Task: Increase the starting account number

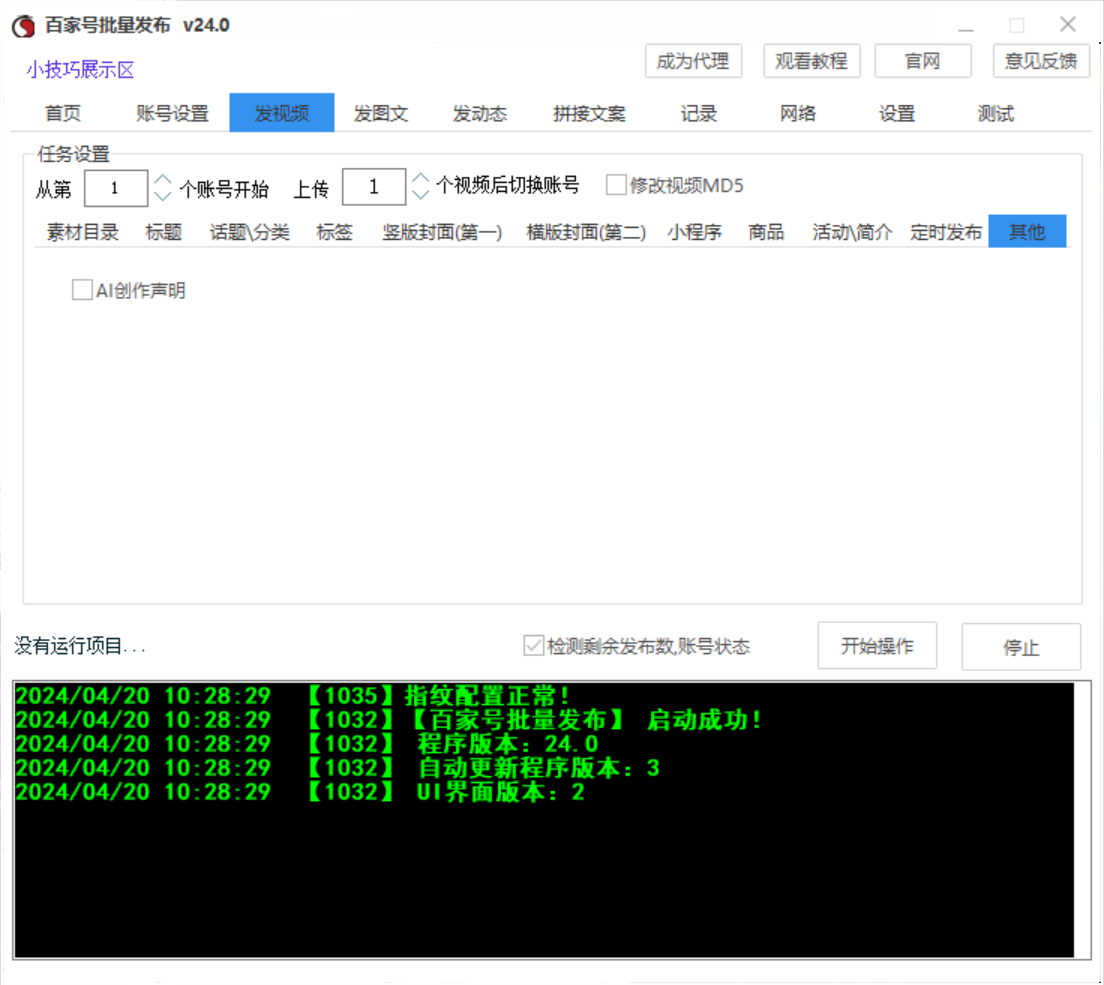Action: tap(163, 180)
